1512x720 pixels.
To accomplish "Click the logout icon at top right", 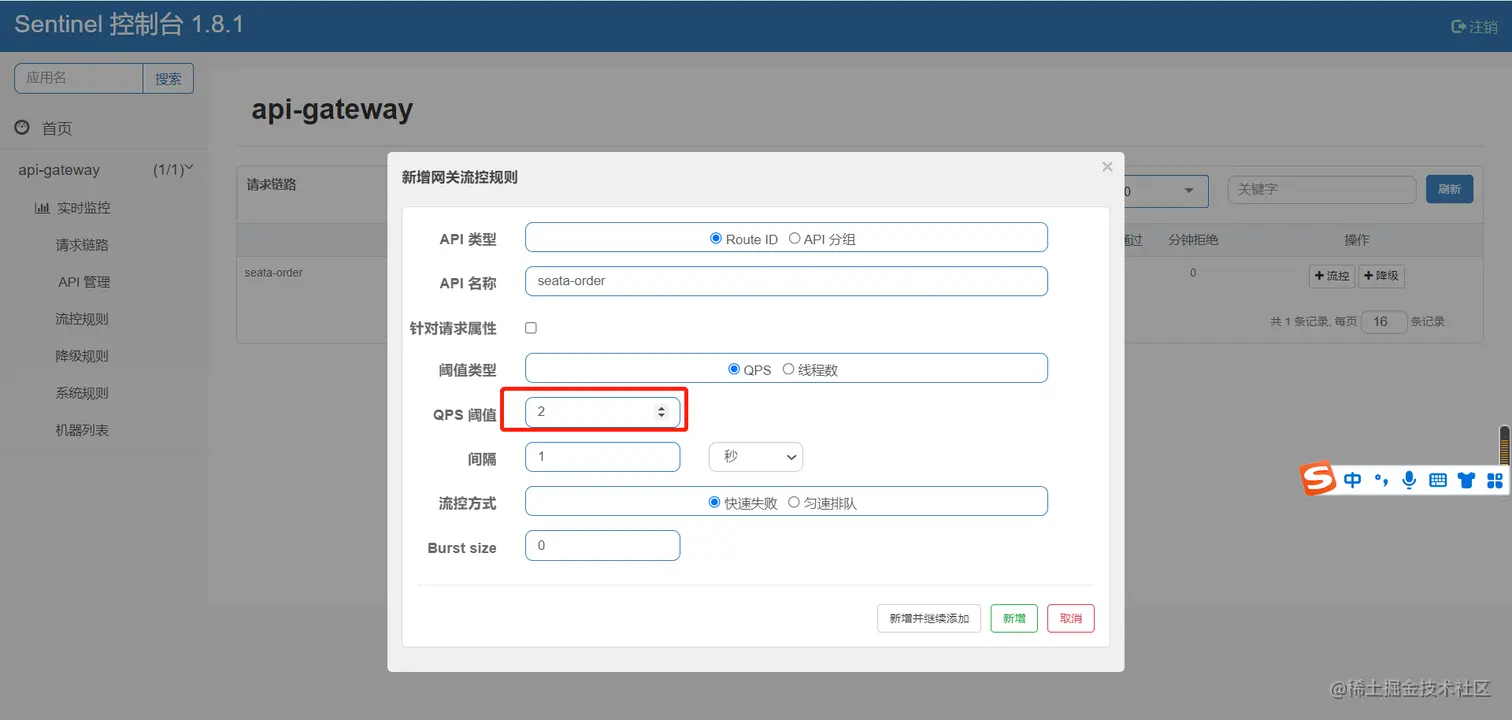I will tap(1458, 27).
